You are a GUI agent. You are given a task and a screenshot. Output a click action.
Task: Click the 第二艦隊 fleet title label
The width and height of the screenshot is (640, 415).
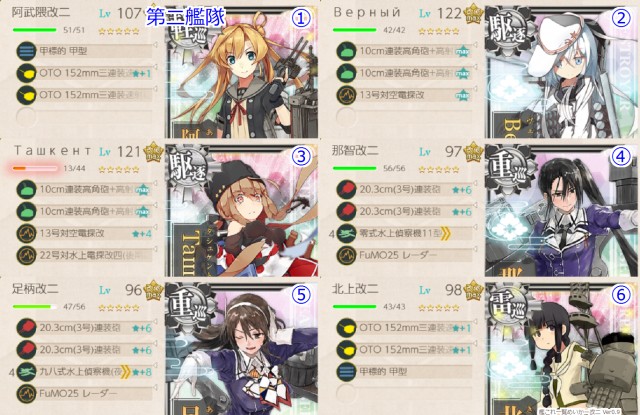tap(186, 17)
